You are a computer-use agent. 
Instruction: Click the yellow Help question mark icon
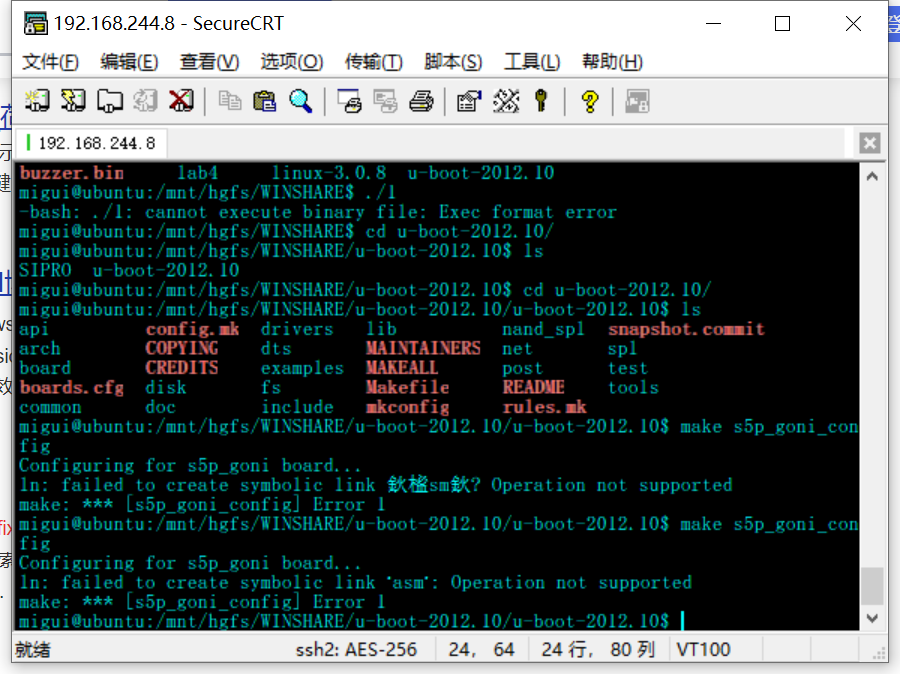tap(590, 102)
